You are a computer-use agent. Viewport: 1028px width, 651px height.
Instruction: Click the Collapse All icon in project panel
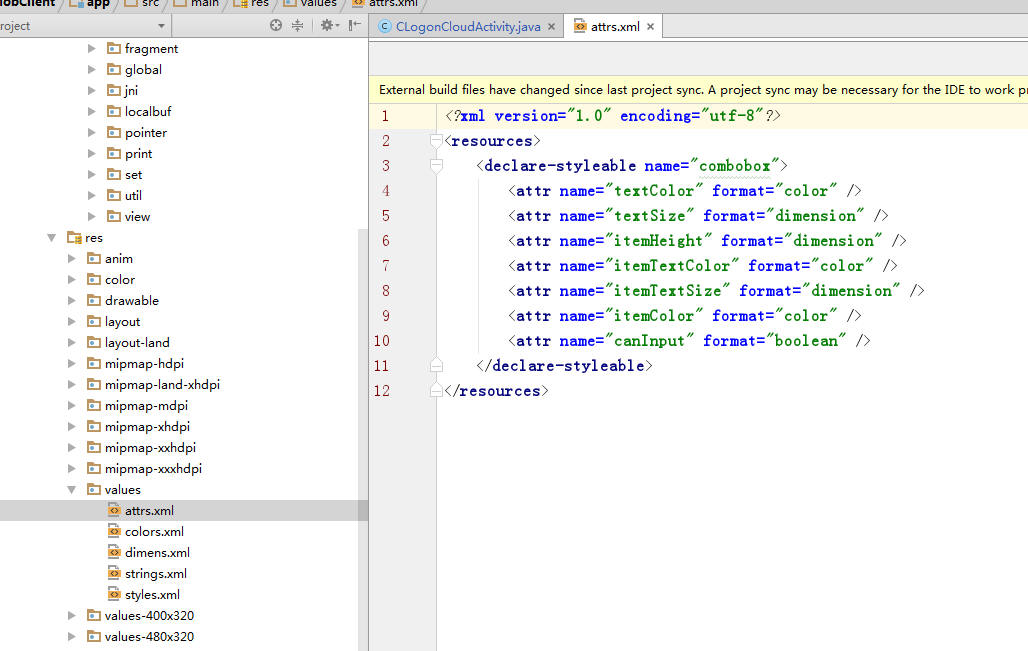pos(297,26)
